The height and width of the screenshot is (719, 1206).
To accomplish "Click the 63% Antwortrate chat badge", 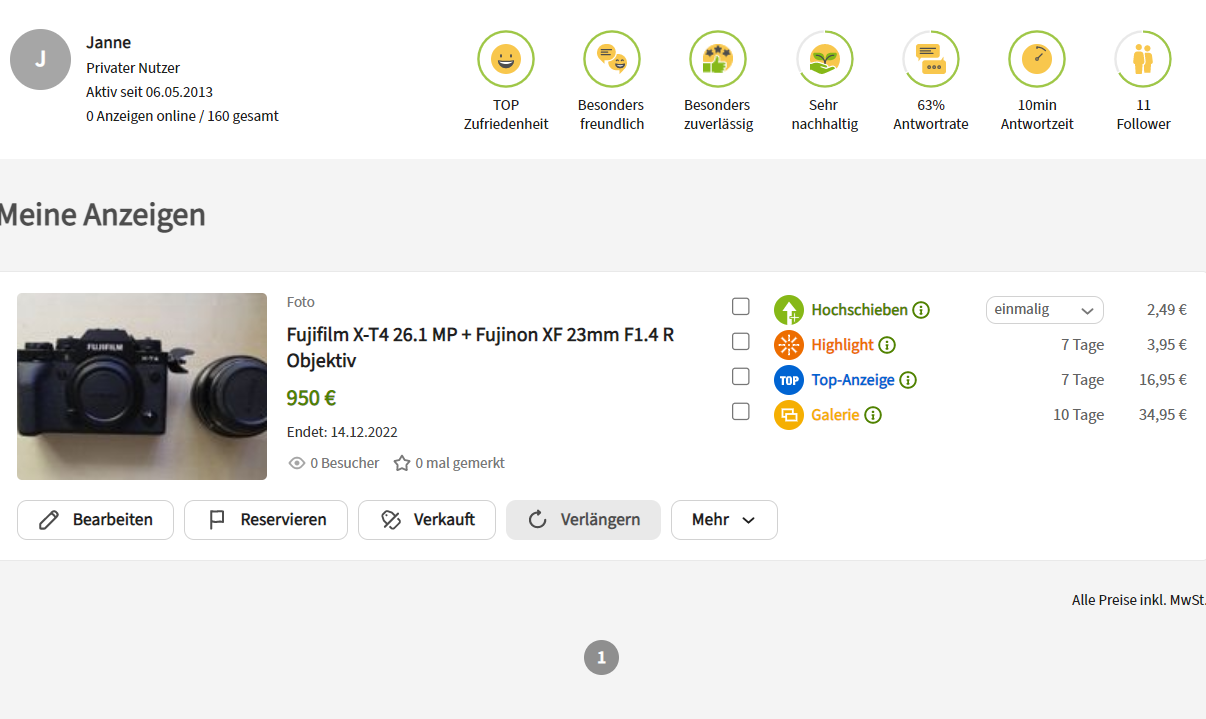I will click(x=930, y=60).
